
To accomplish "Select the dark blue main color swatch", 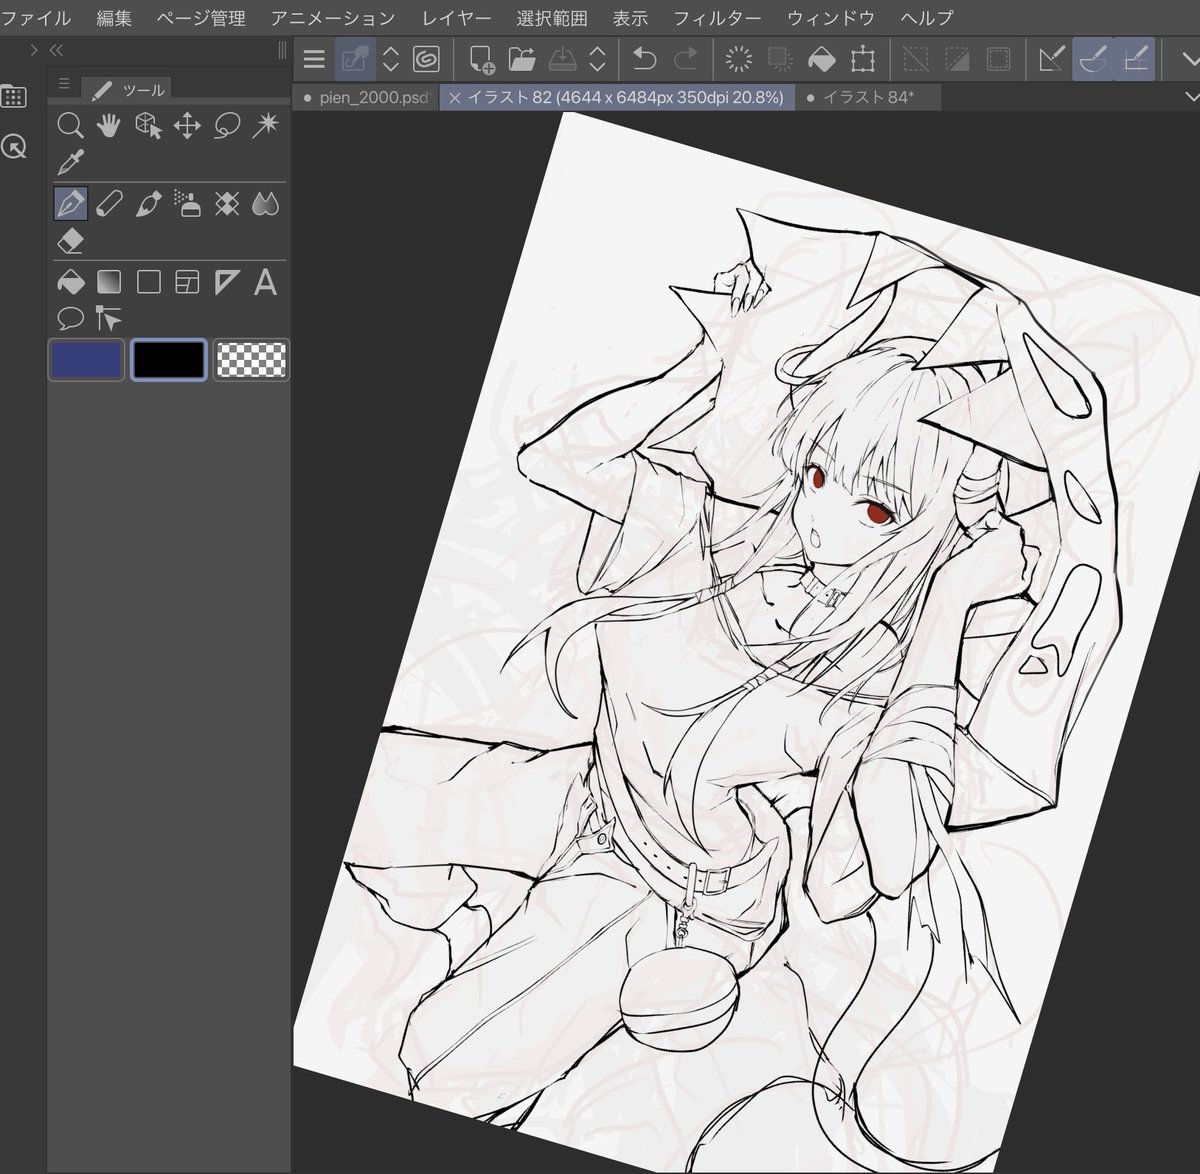I will pos(87,359).
